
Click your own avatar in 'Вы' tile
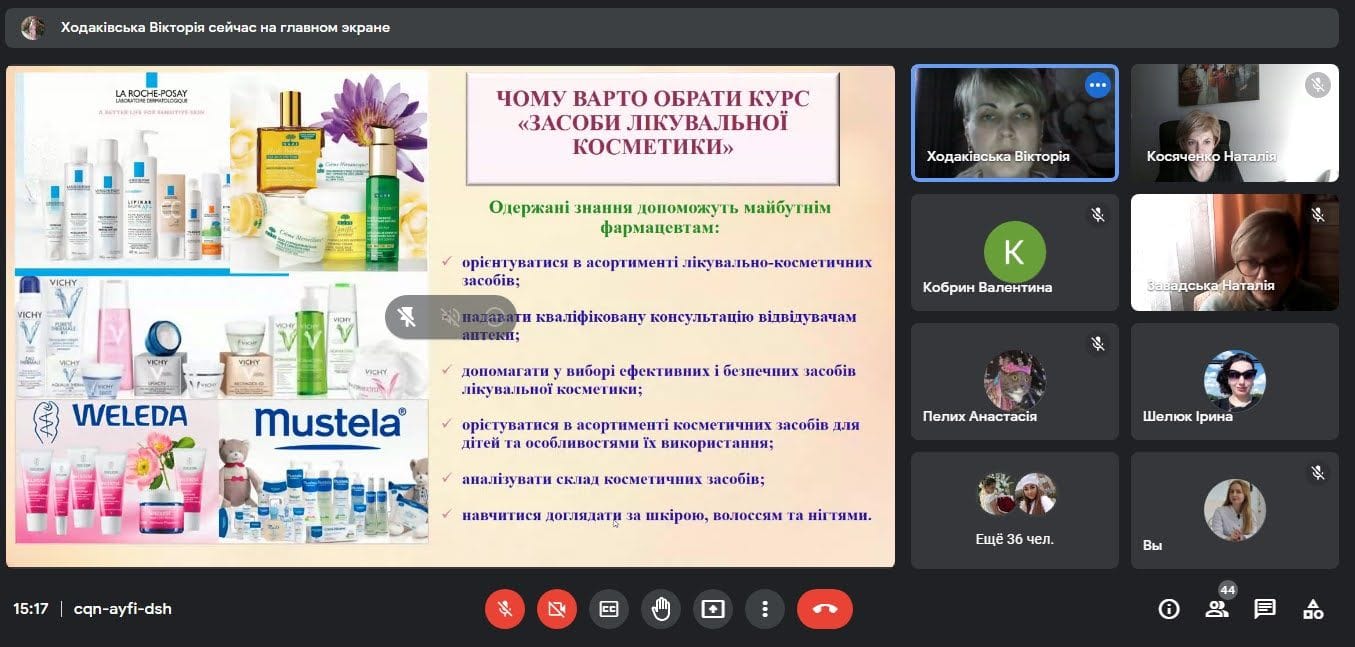point(1235,510)
